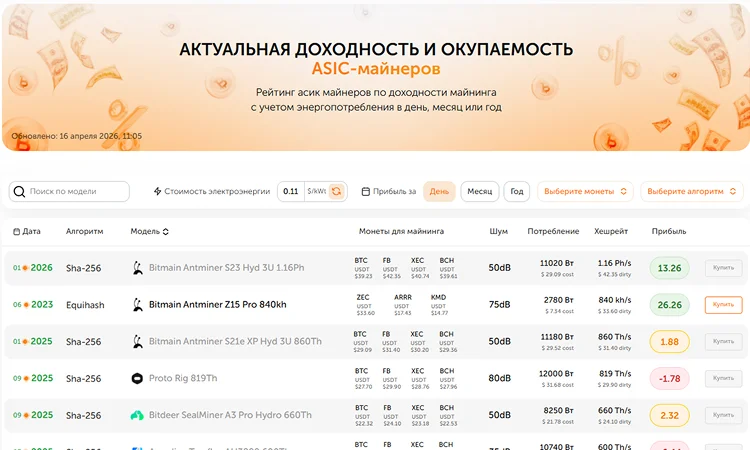Click the Стоимость электроэнергии label
The height and width of the screenshot is (450, 750).
point(217,191)
